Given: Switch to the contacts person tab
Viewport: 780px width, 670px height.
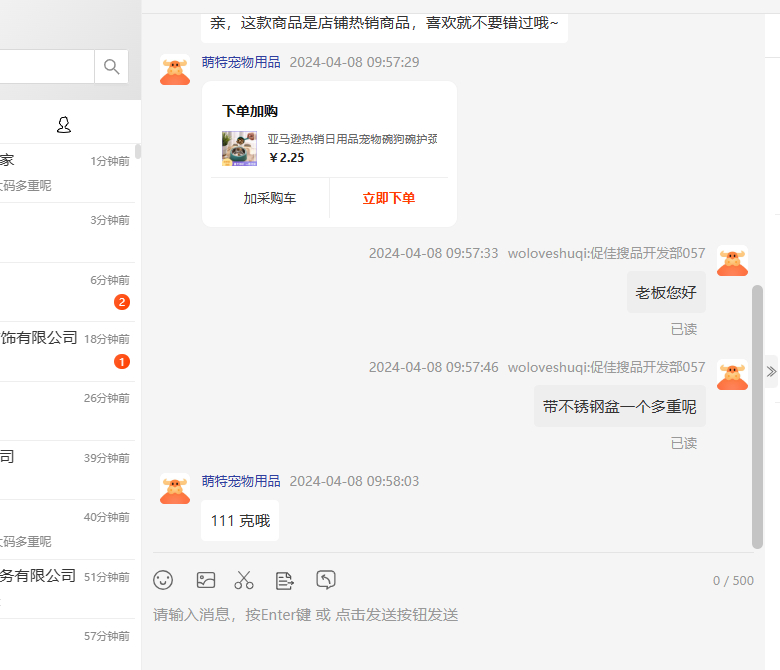Looking at the screenshot, I should (x=64, y=125).
